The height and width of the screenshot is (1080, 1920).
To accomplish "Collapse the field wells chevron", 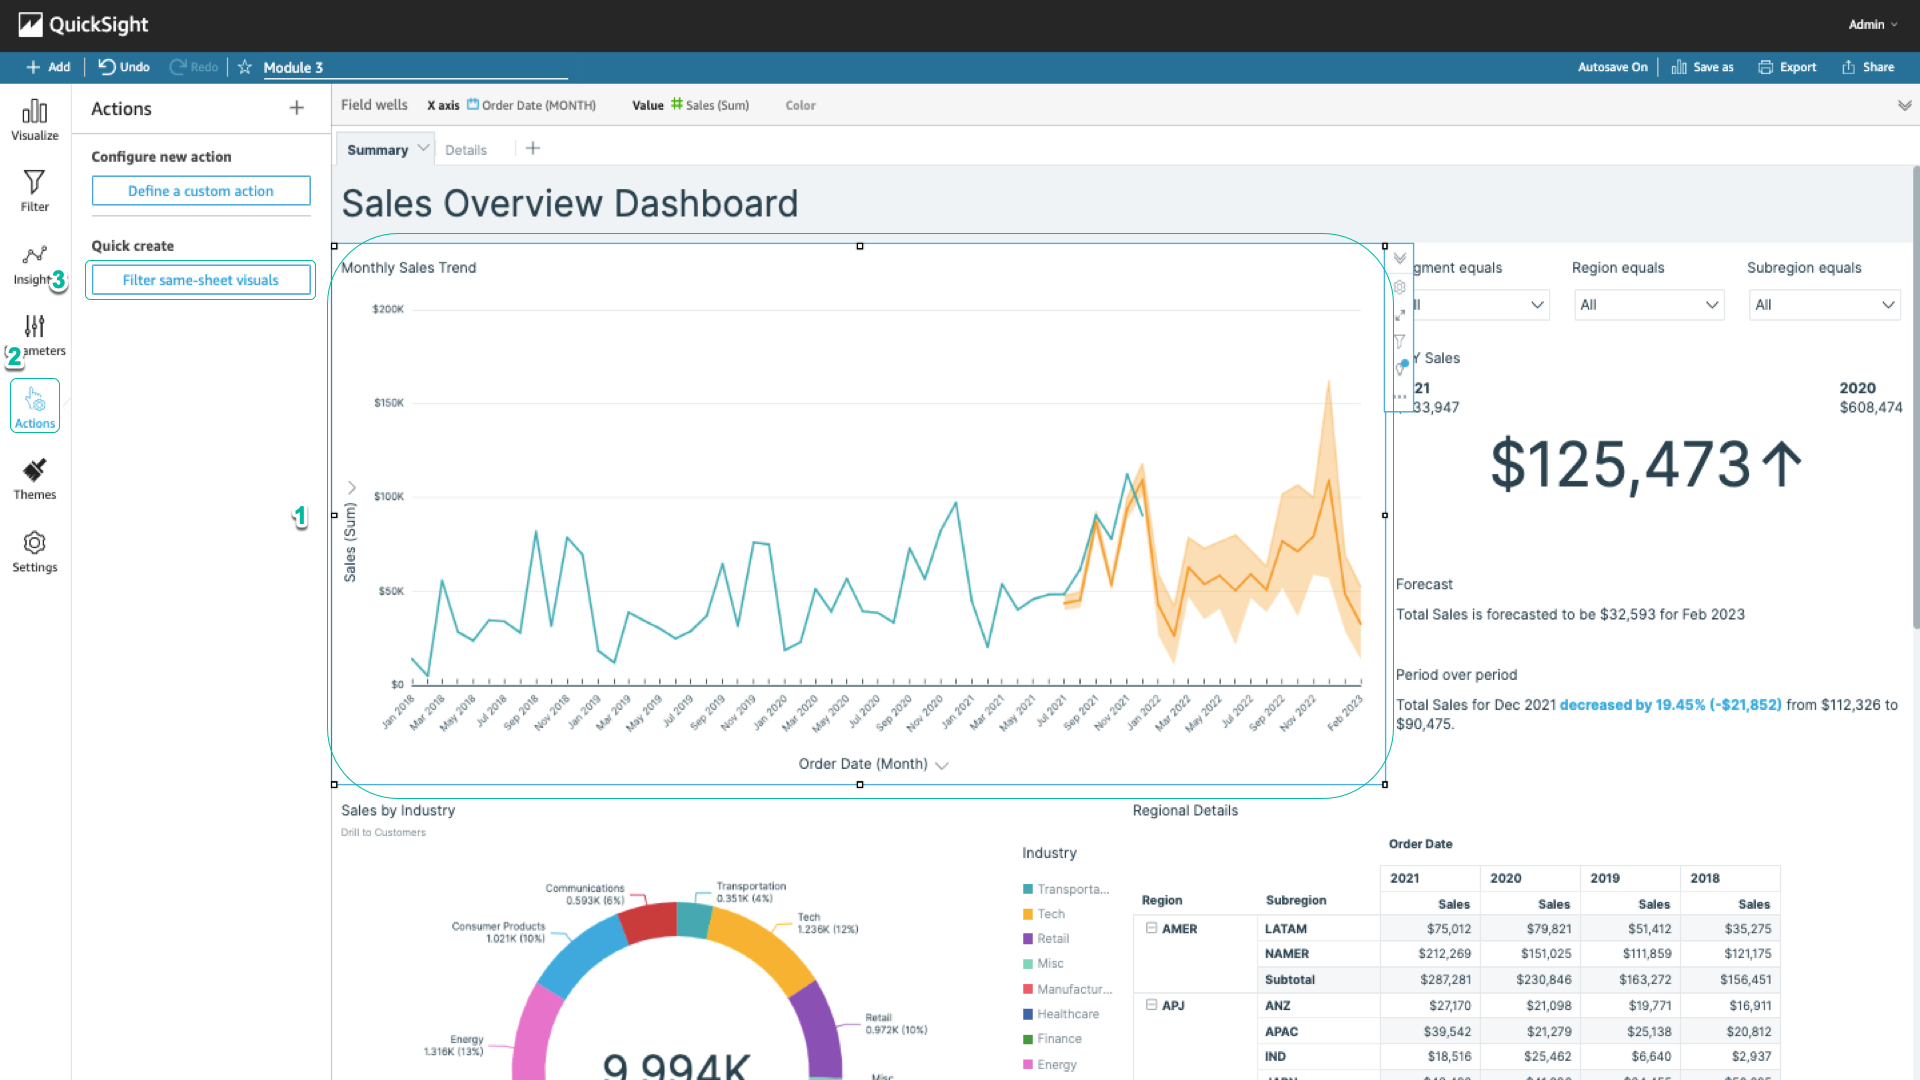I will 1904,105.
